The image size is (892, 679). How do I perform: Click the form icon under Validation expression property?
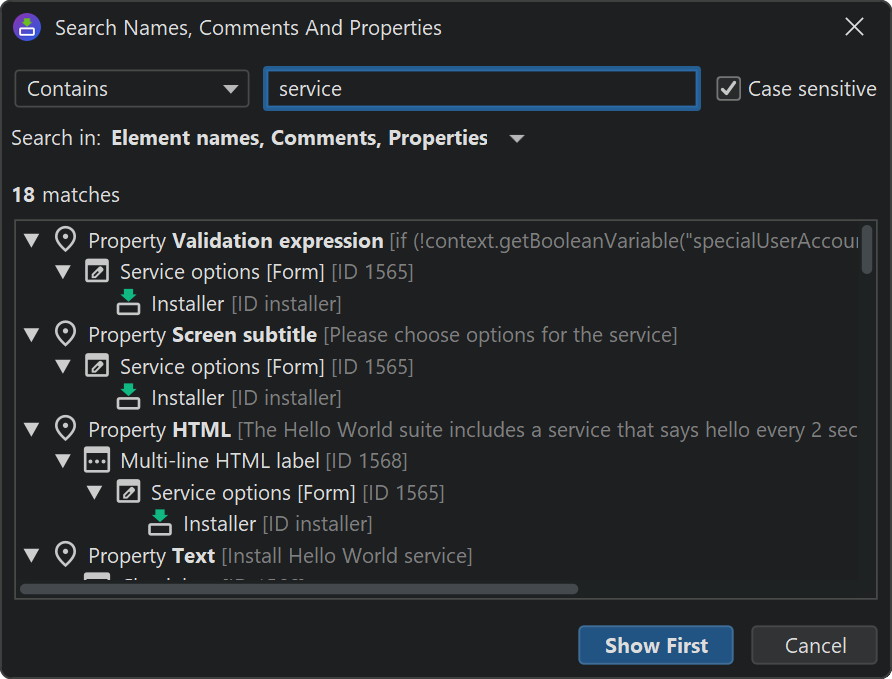(97, 271)
